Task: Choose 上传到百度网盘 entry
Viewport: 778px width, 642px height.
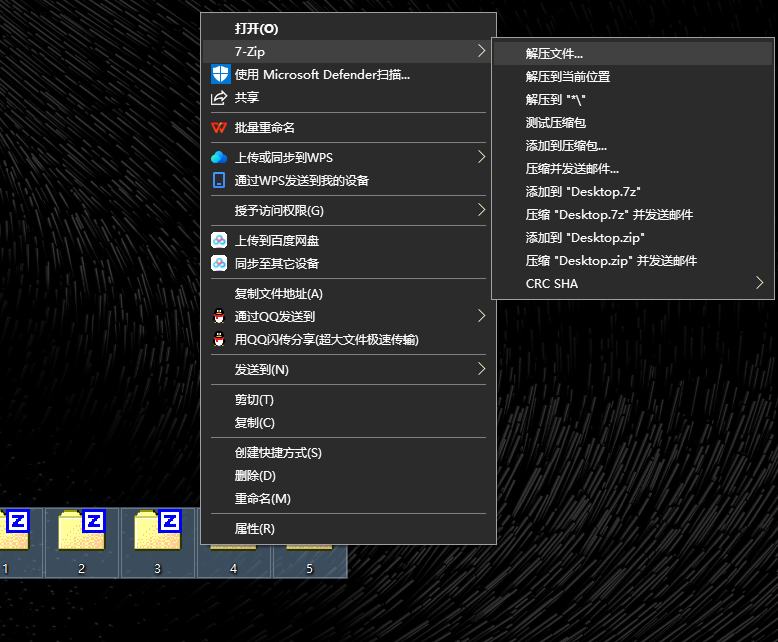Action: click(348, 241)
